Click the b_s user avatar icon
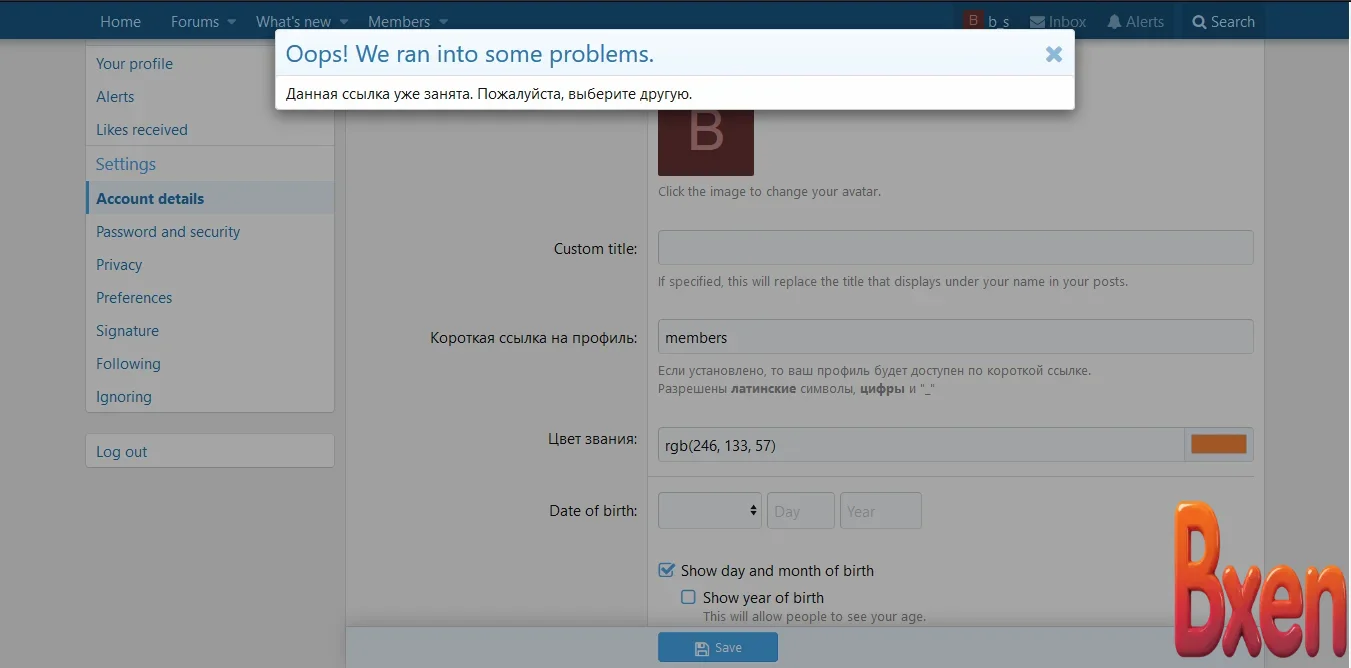The height and width of the screenshot is (668, 1351). coord(973,21)
